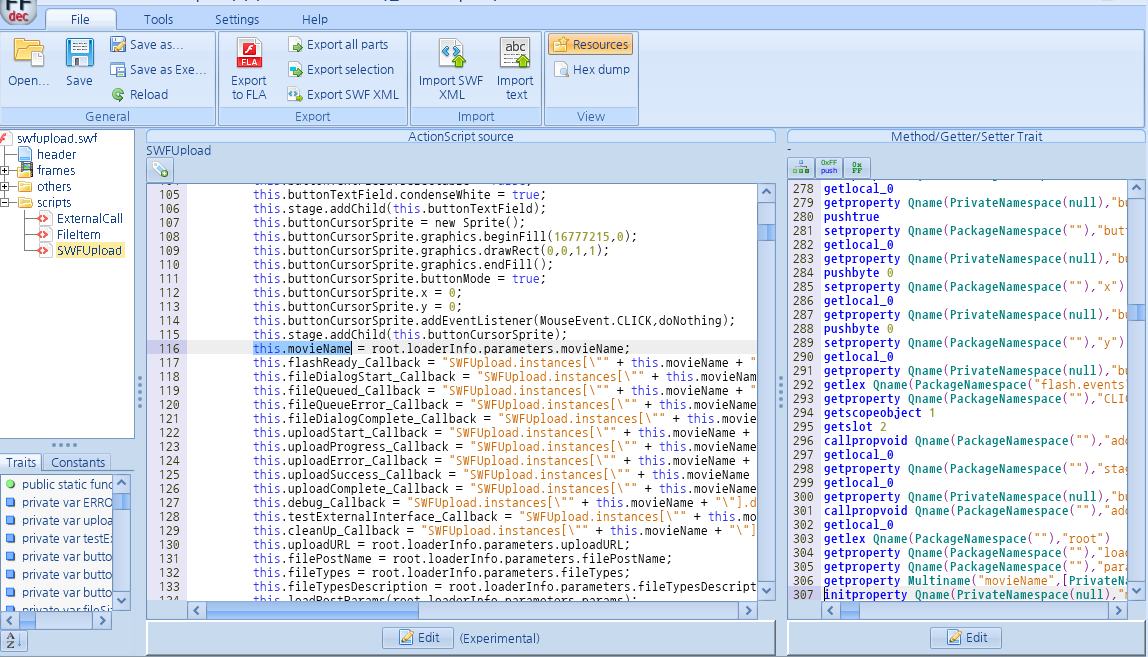Screen dimensions: 1148x657
Task: Expand the frames folder node
Action: pyautogui.click(x=4, y=171)
